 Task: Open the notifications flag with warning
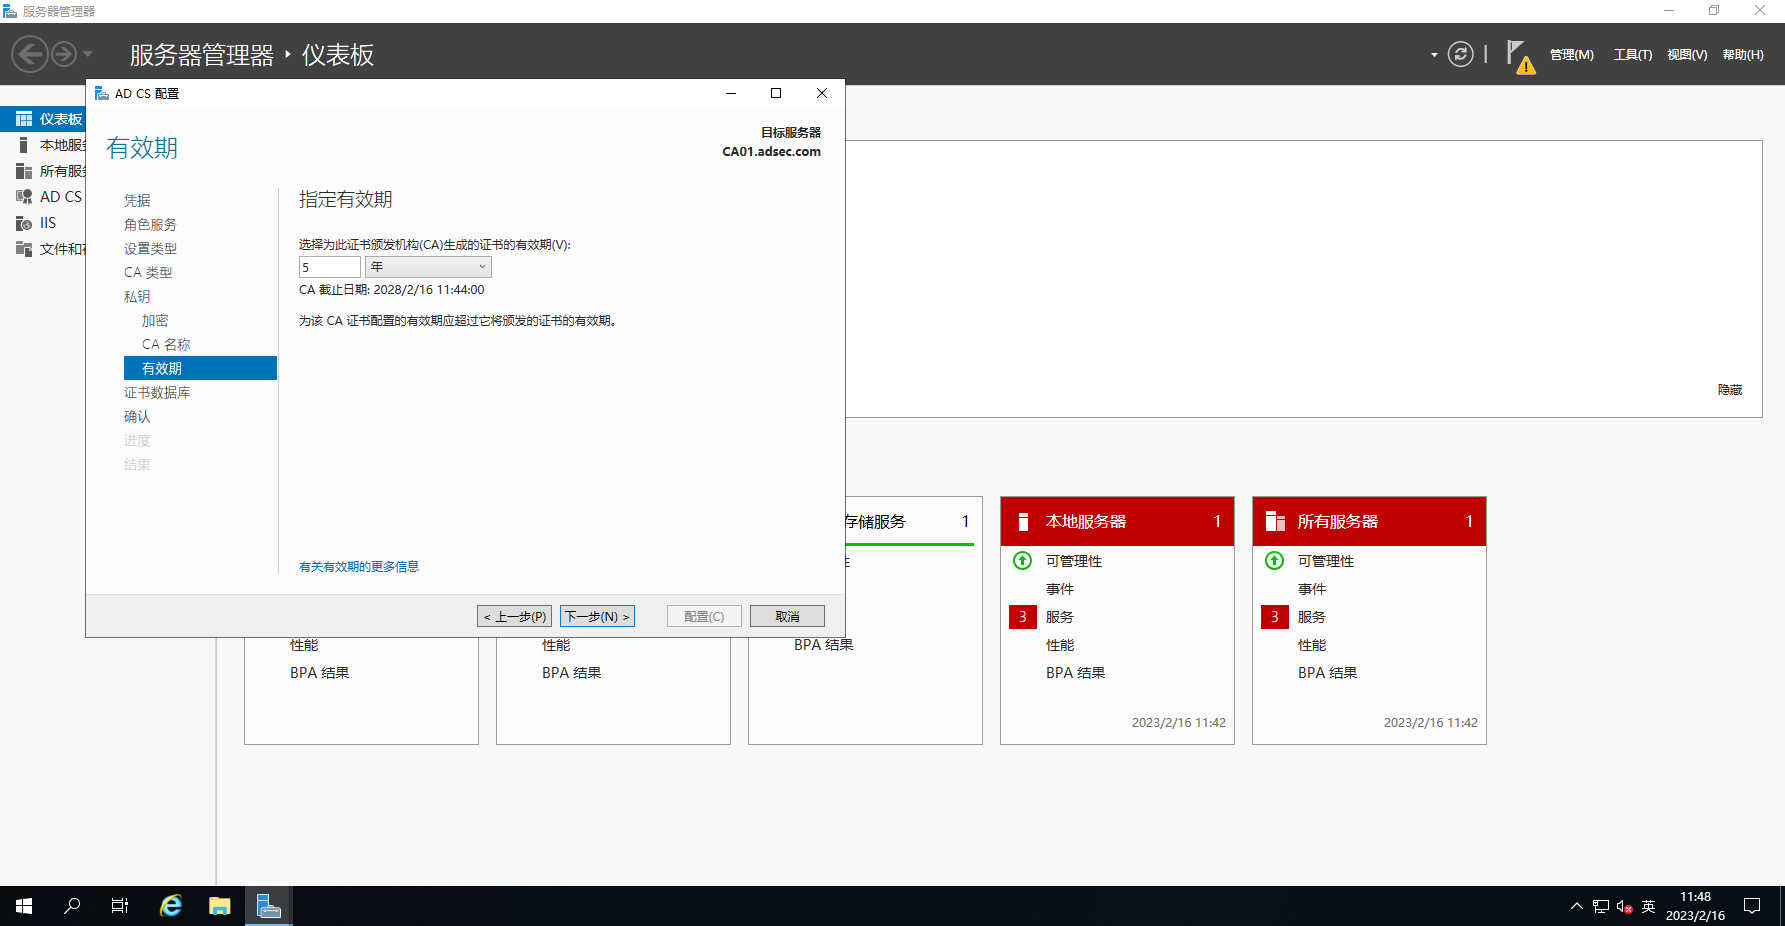pyautogui.click(x=1518, y=56)
